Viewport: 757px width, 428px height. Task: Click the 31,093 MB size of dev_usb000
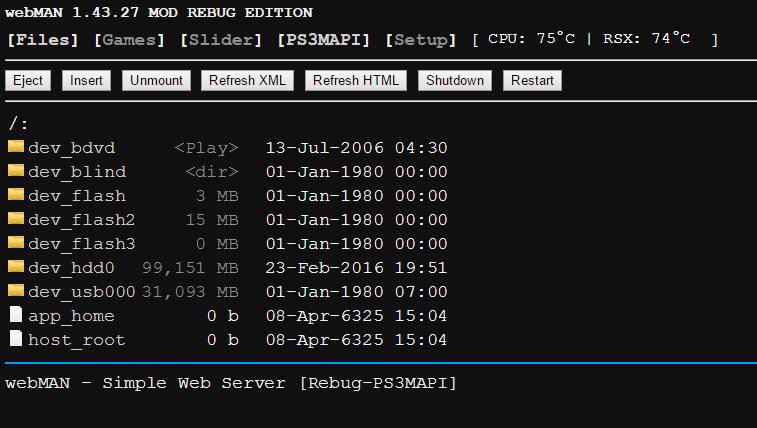[190, 292]
